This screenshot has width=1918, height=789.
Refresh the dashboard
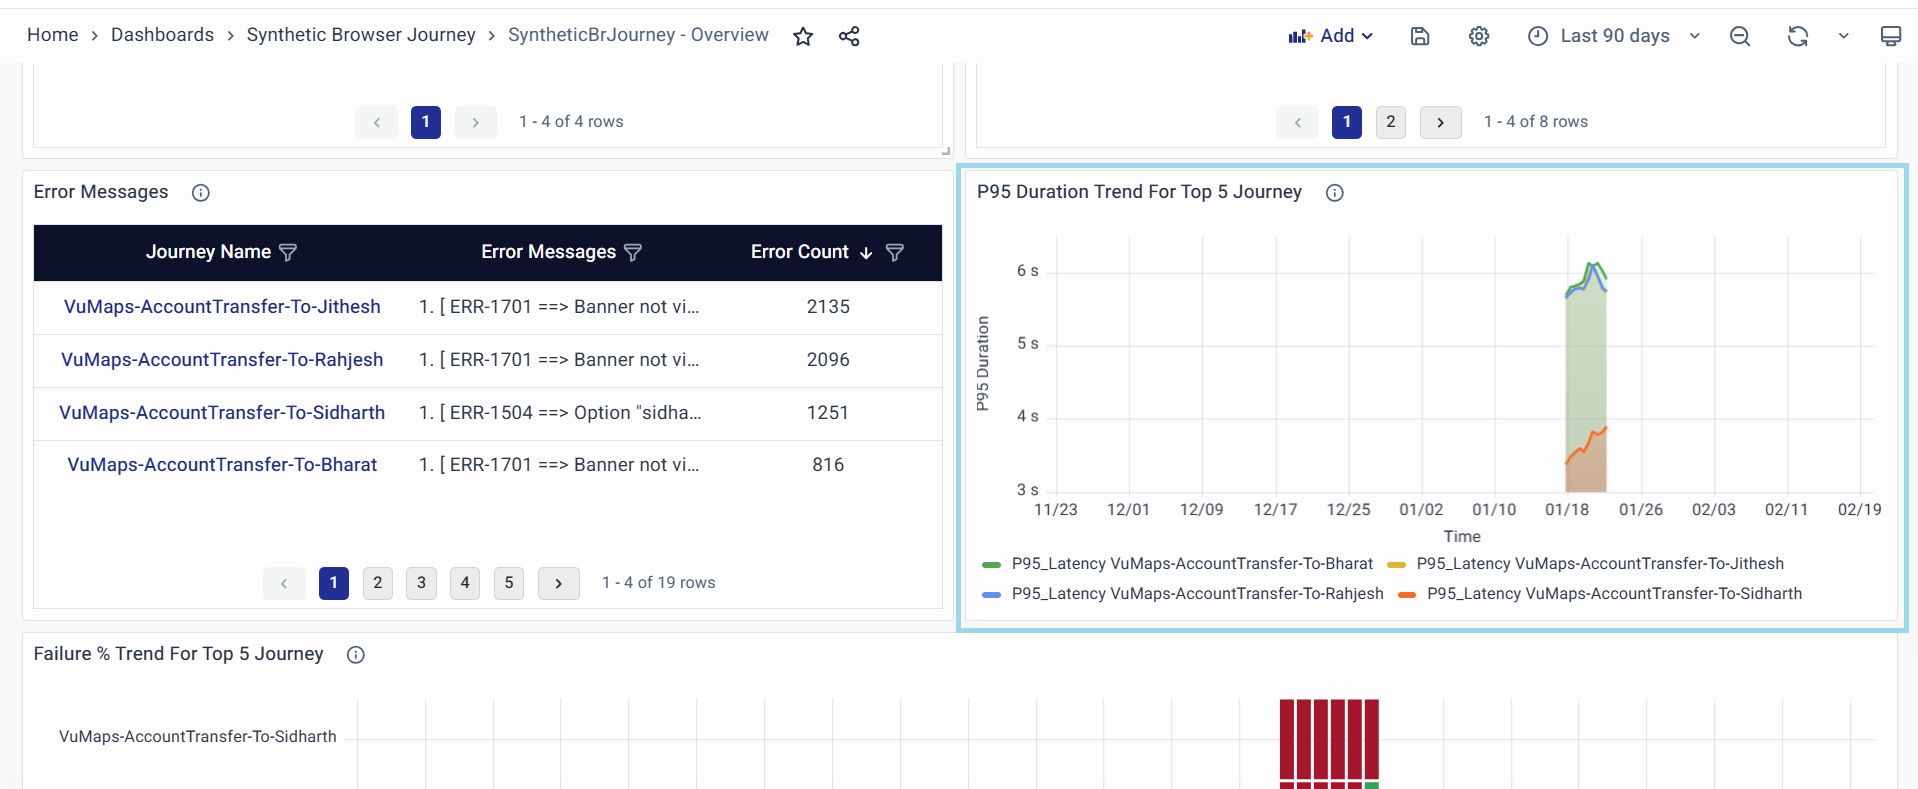1797,37
